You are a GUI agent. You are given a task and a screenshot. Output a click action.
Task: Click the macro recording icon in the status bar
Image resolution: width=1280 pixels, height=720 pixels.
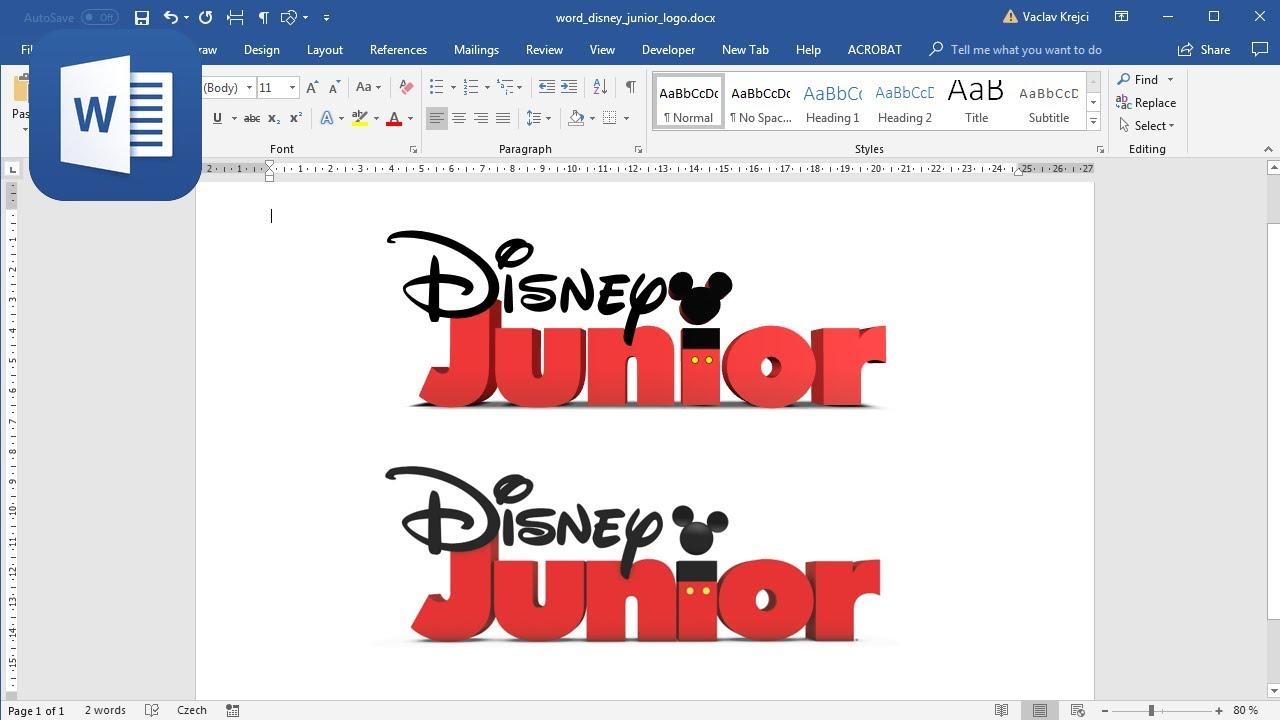(x=233, y=710)
